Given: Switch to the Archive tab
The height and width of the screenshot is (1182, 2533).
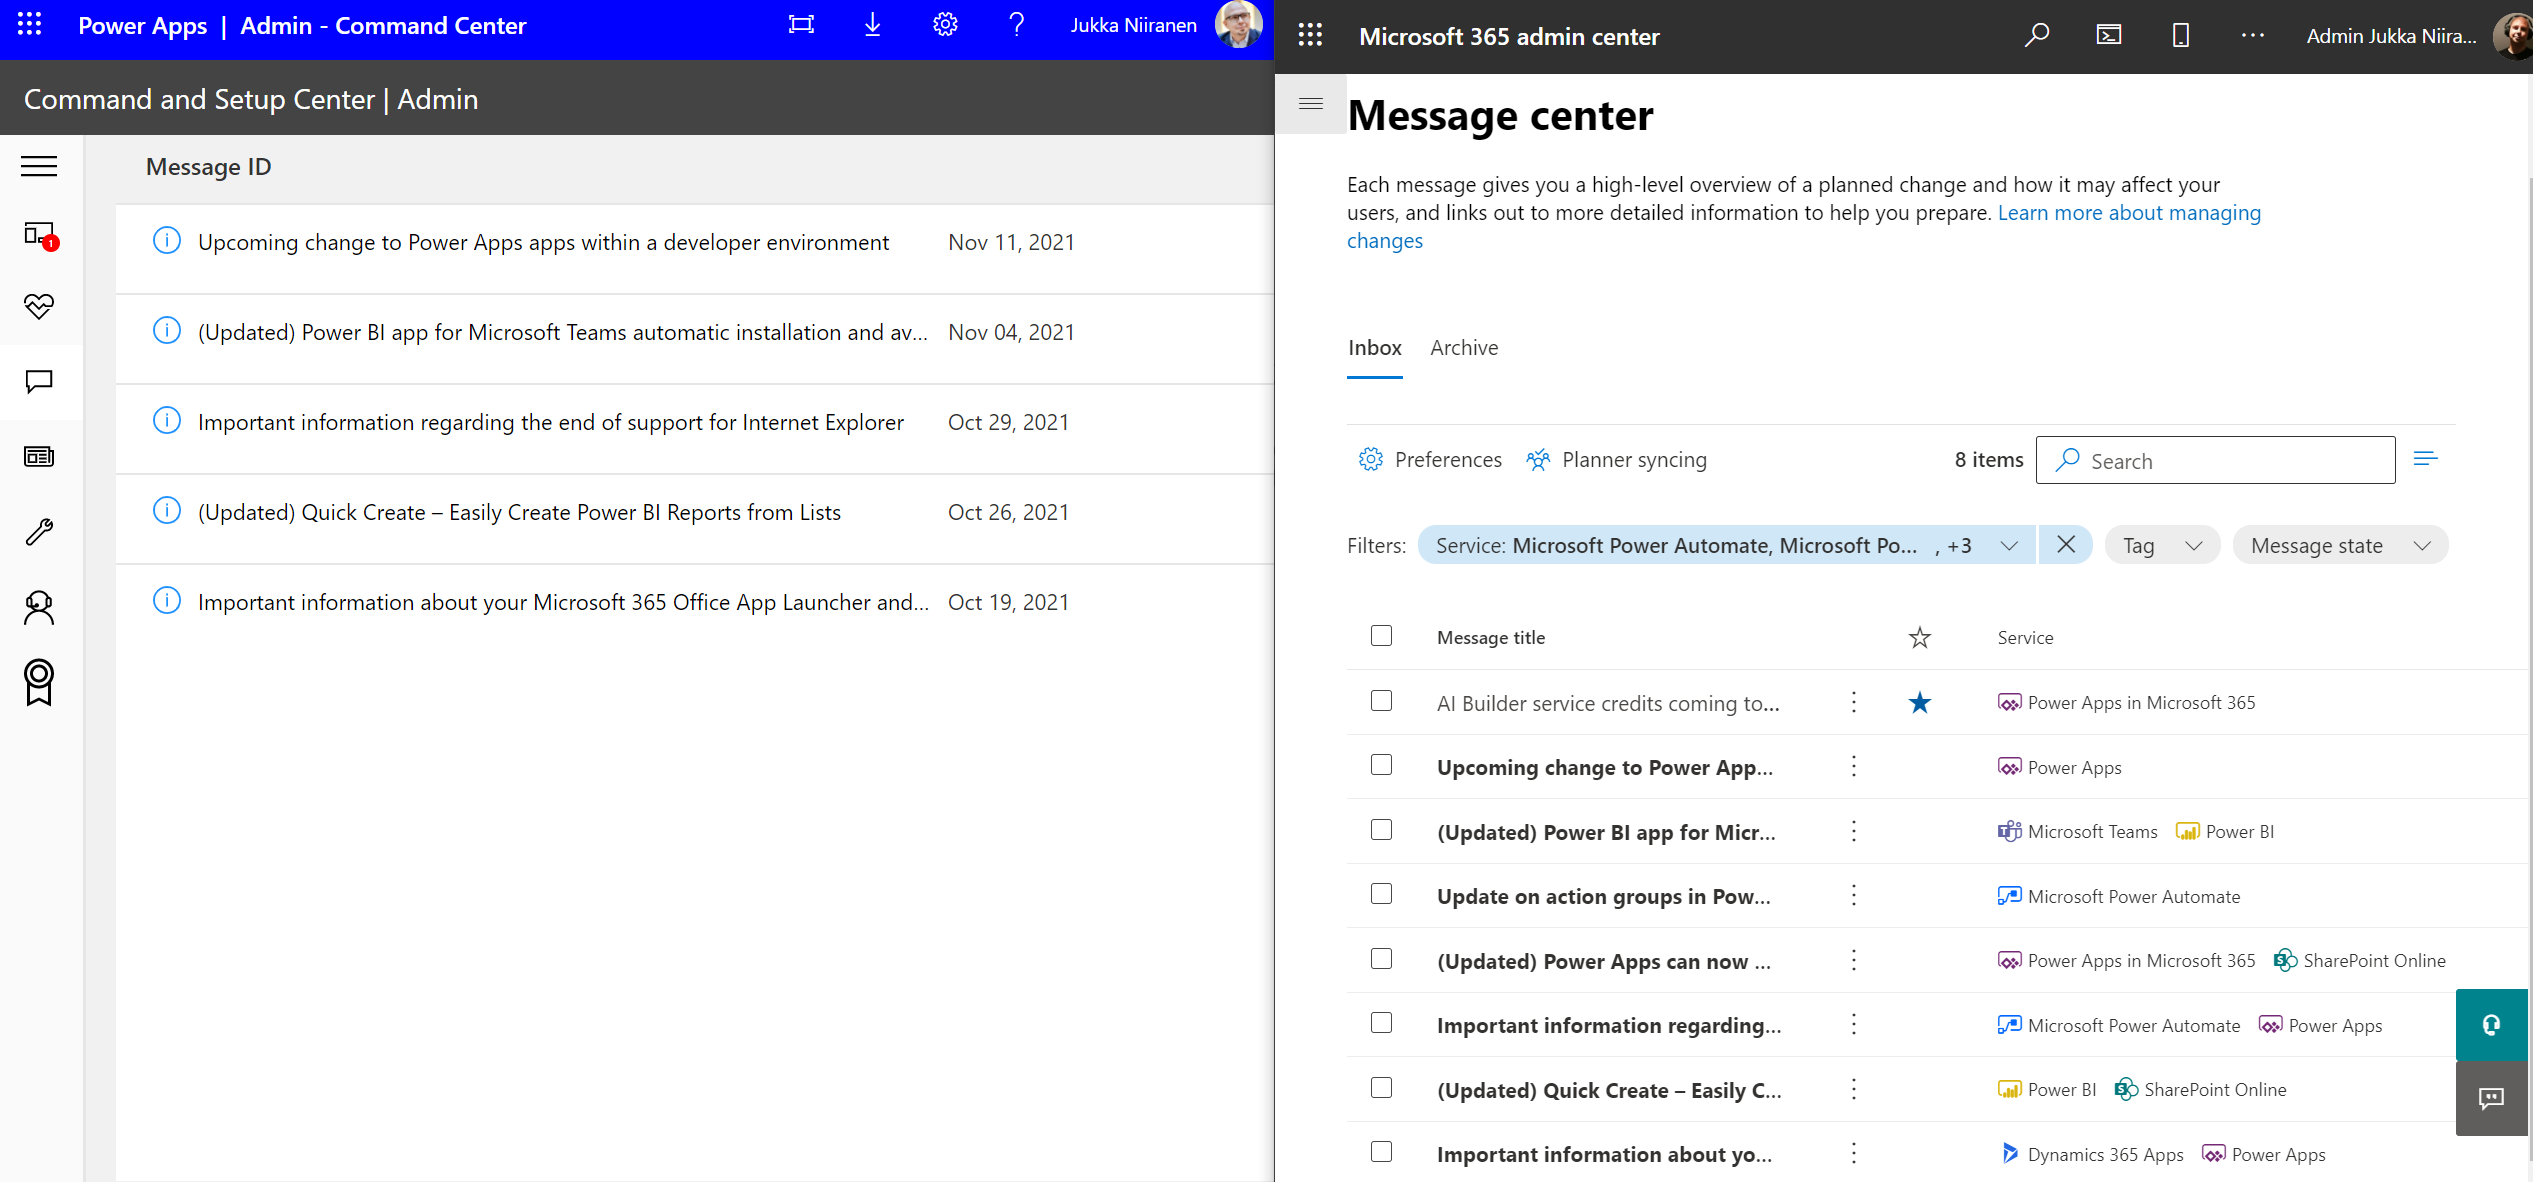Looking at the screenshot, I should coord(1463,348).
